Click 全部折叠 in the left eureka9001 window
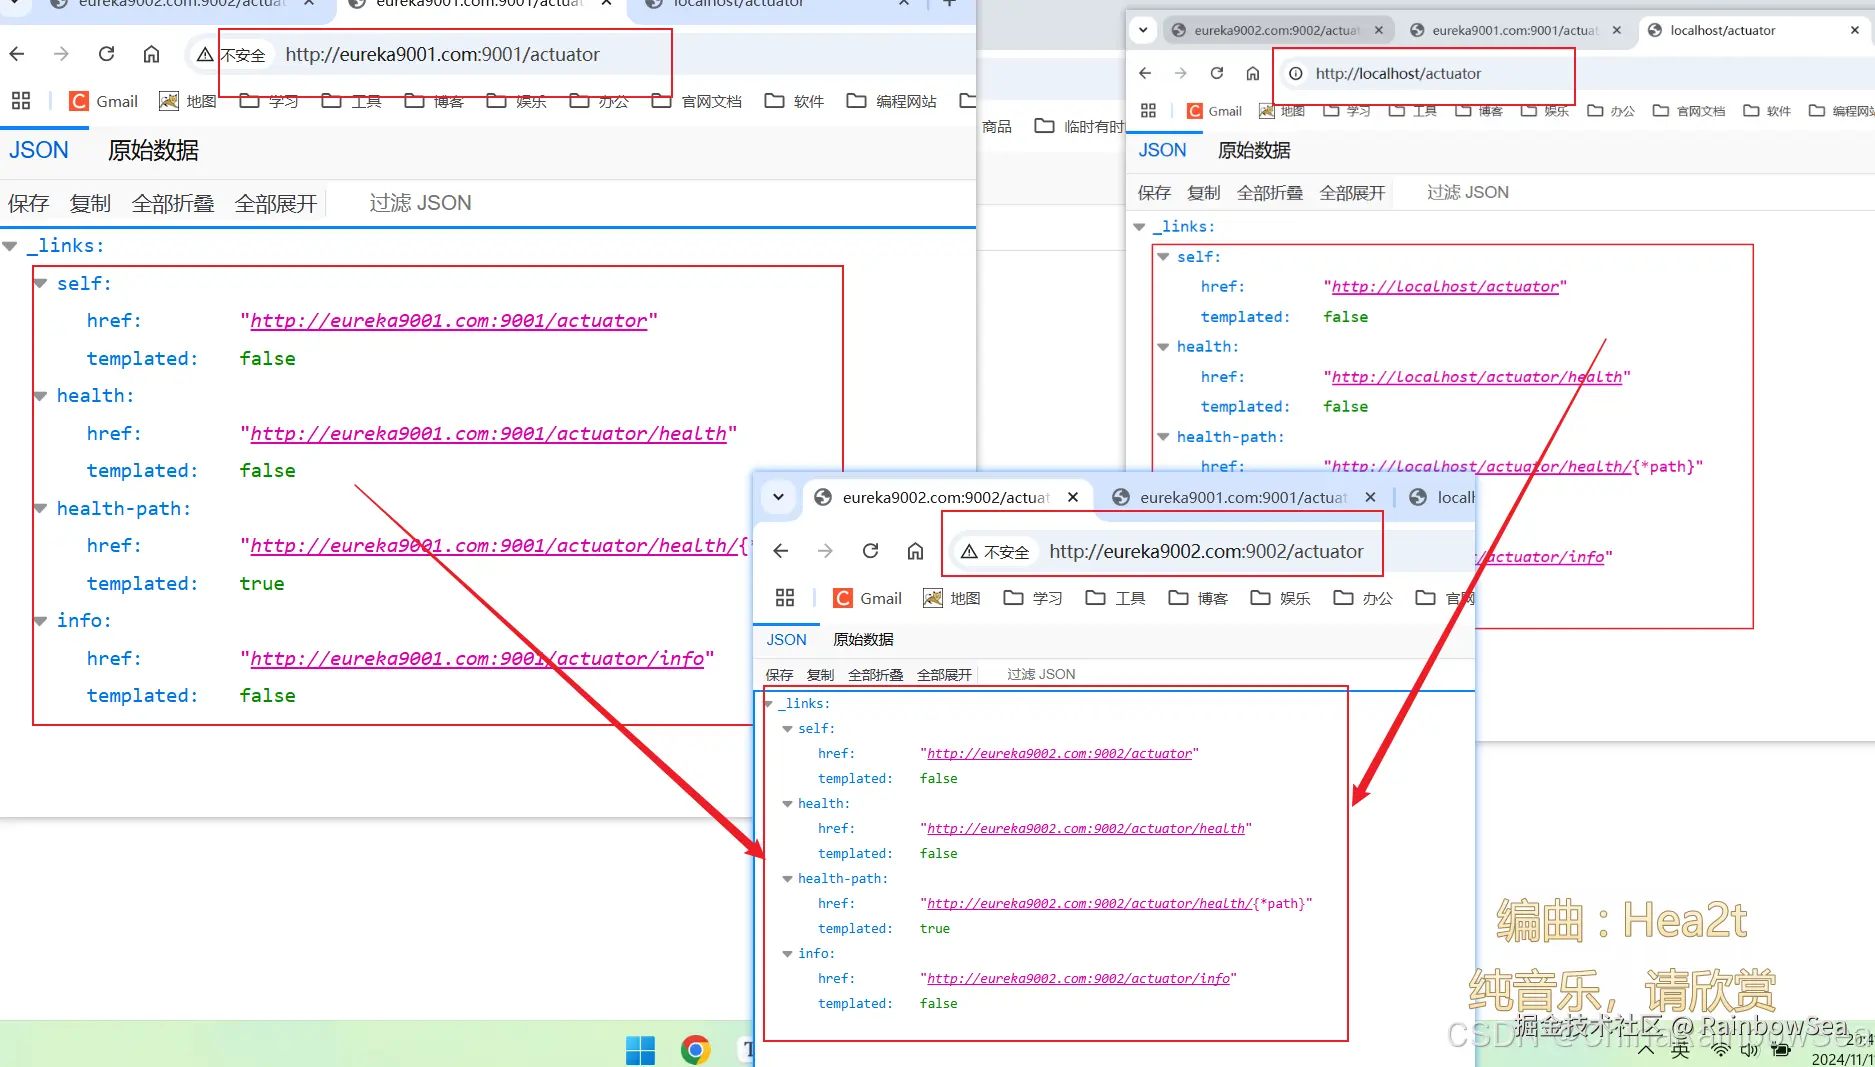The height and width of the screenshot is (1067, 1875). point(173,204)
